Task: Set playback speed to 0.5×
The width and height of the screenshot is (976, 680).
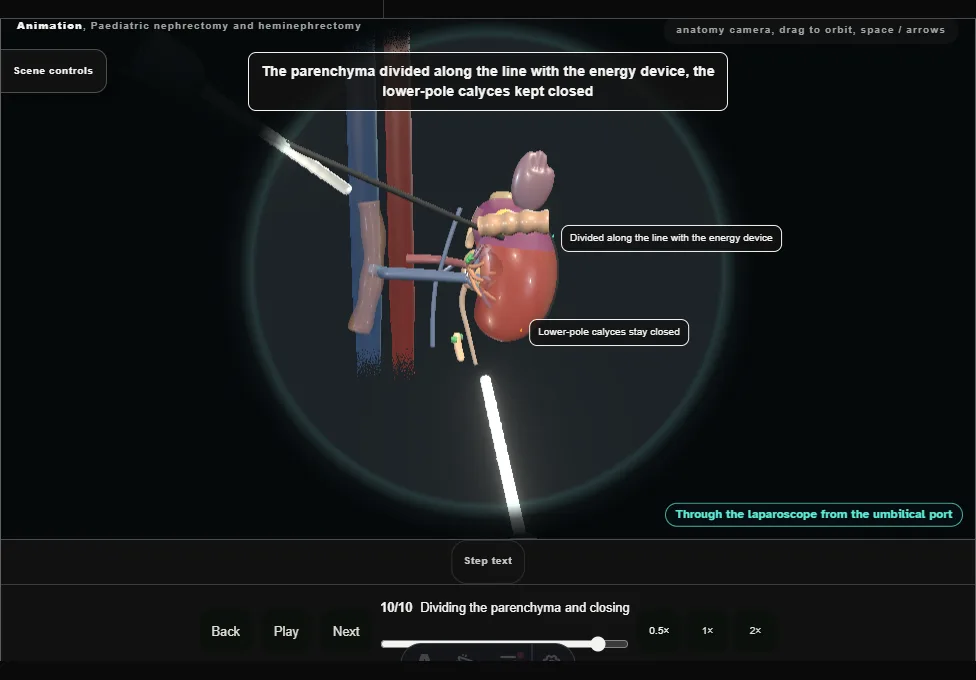Action: pyautogui.click(x=659, y=631)
